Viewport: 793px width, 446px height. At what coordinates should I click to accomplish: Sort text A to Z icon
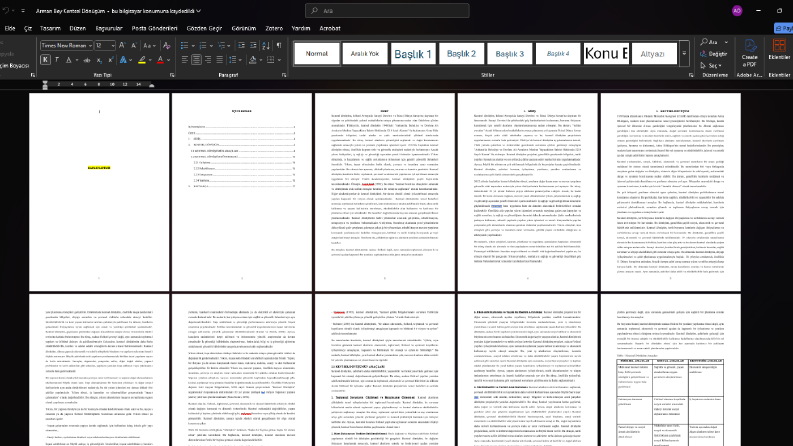266,46
